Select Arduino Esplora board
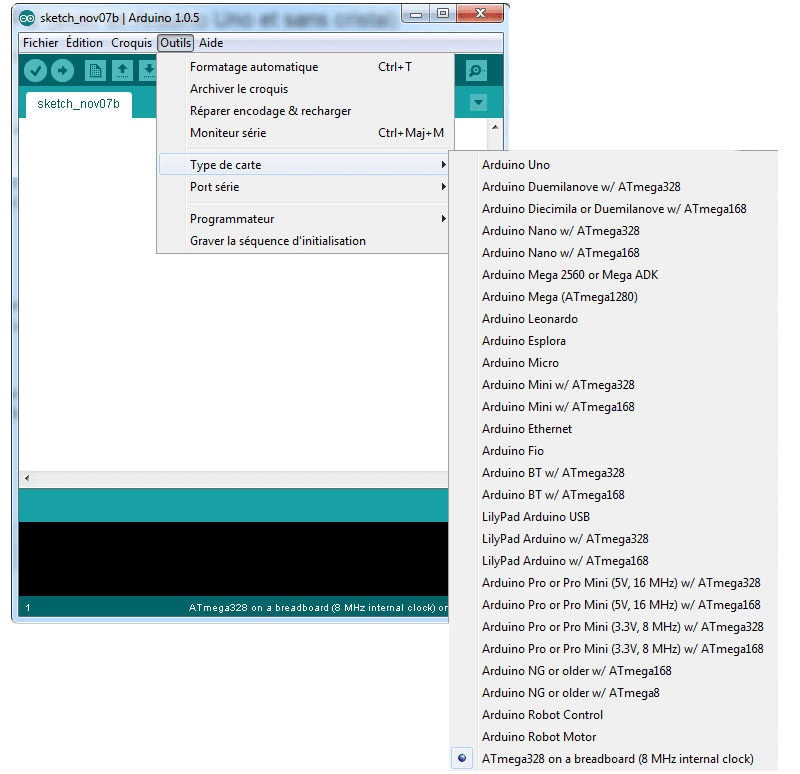This screenshot has height=774, width=800. click(x=614, y=341)
